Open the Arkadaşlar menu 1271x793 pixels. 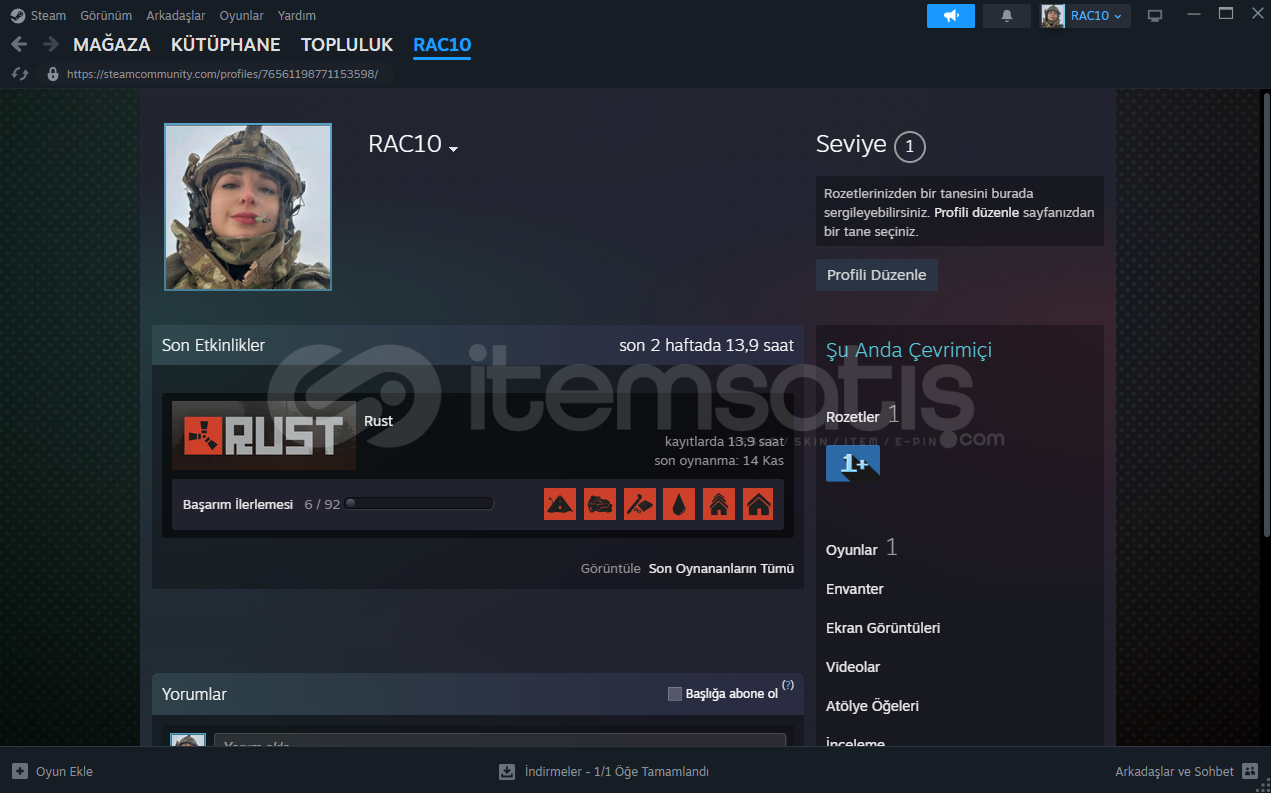(176, 15)
